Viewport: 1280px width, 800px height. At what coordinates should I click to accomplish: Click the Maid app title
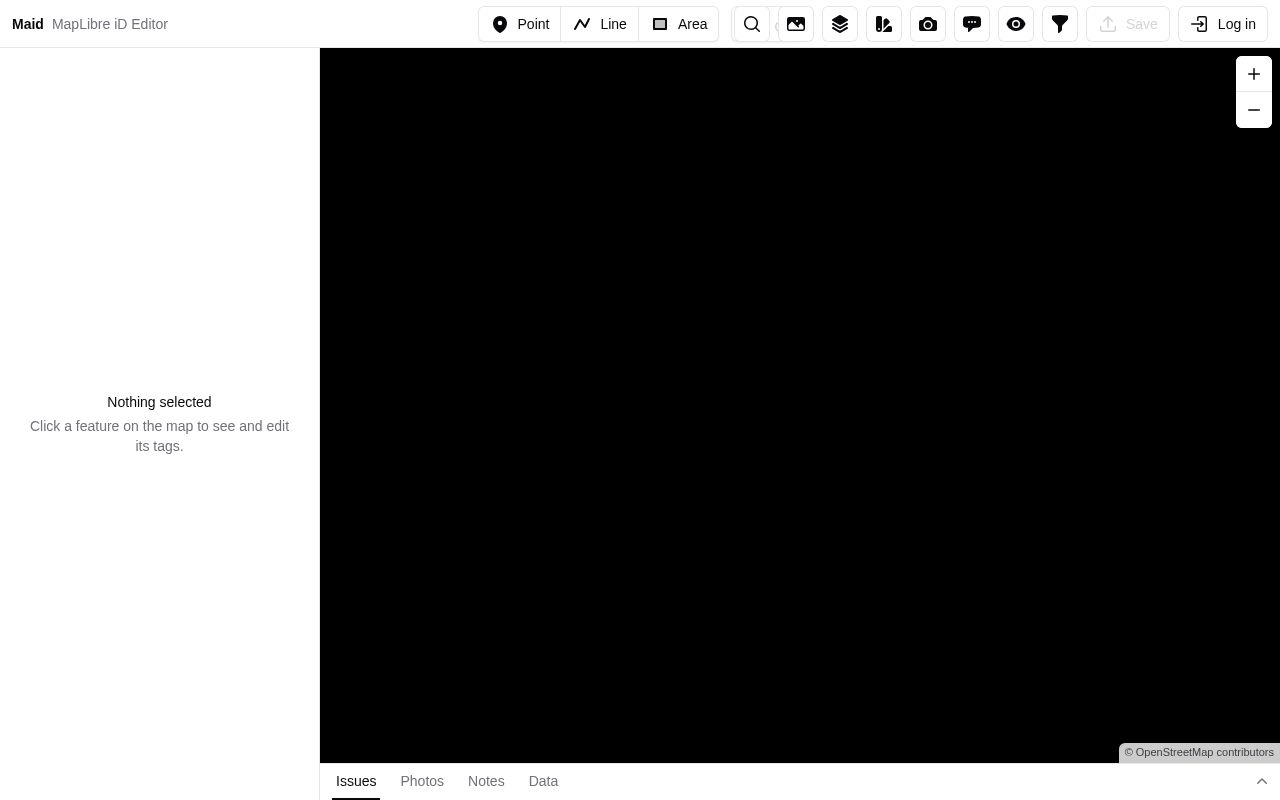click(x=28, y=24)
